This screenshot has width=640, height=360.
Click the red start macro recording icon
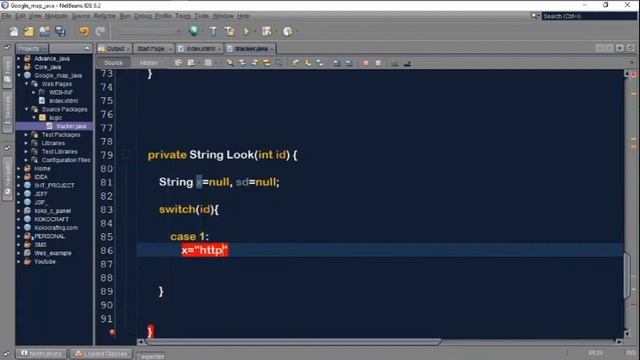point(366,63)
